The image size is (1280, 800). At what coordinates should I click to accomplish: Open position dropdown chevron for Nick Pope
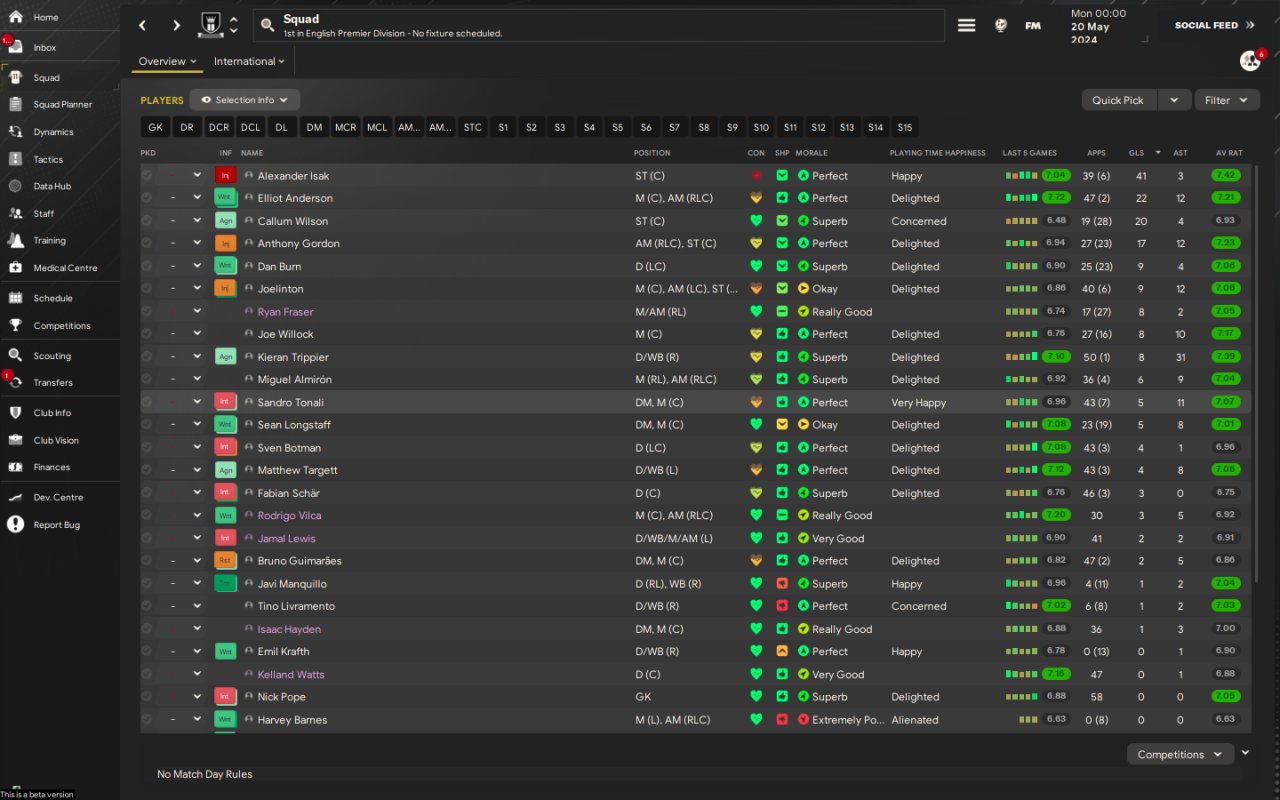click(x=197, y=696)
